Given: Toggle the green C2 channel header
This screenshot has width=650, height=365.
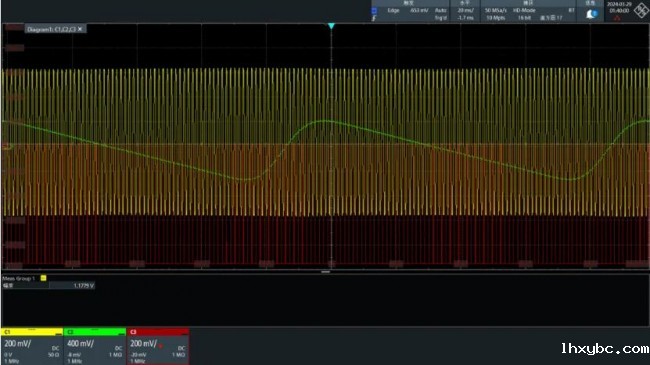Looking at the screenshot, I should (x=95, y=332).
